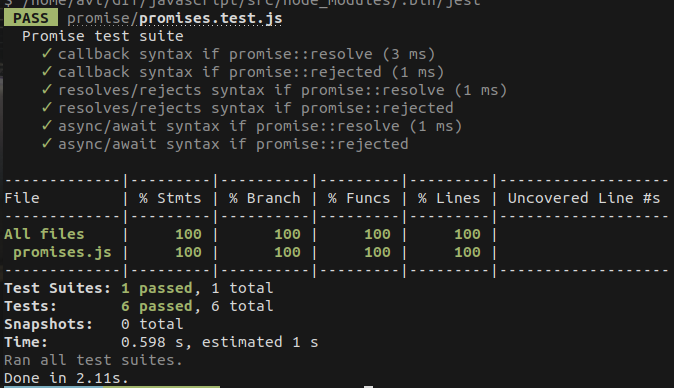This screenshot has width=674, height=388.
Task: Click the 'Tests:' label
Action: pyautogui.click(x=31, y=306)
